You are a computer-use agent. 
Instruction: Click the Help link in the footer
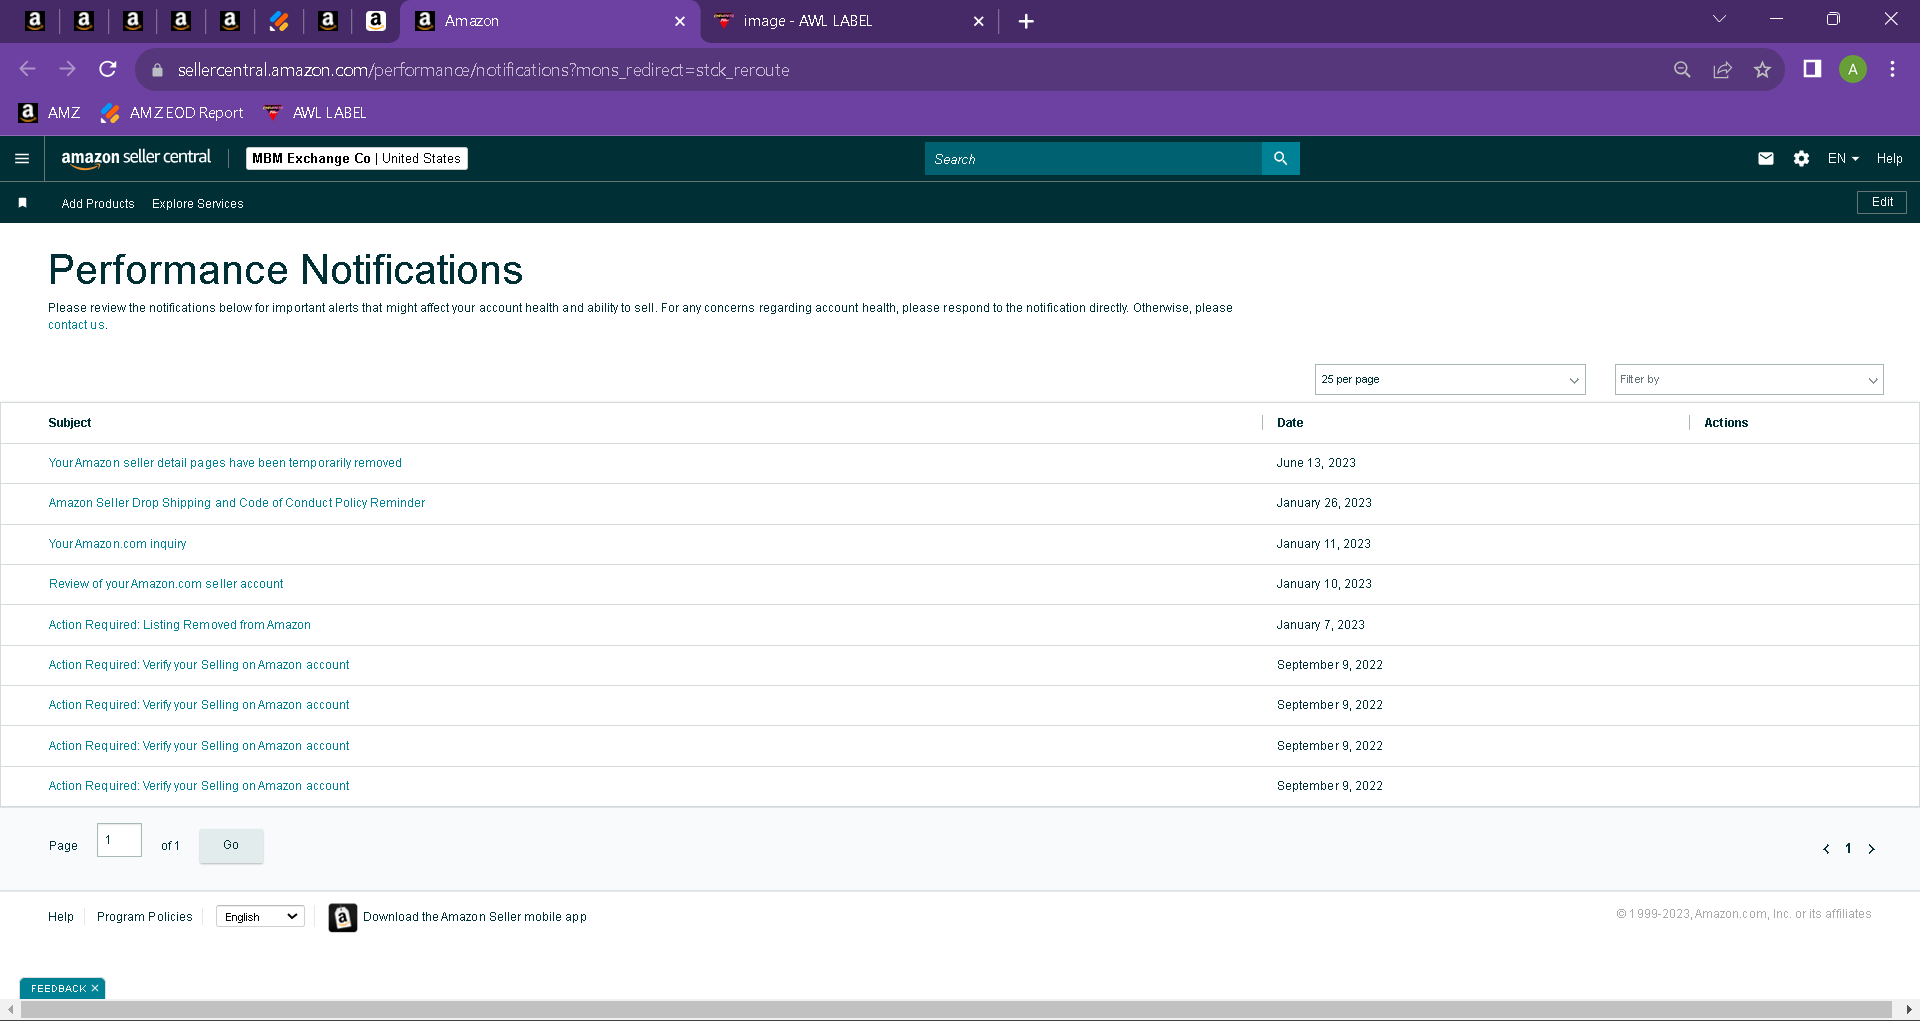click(x=61, y=917)
